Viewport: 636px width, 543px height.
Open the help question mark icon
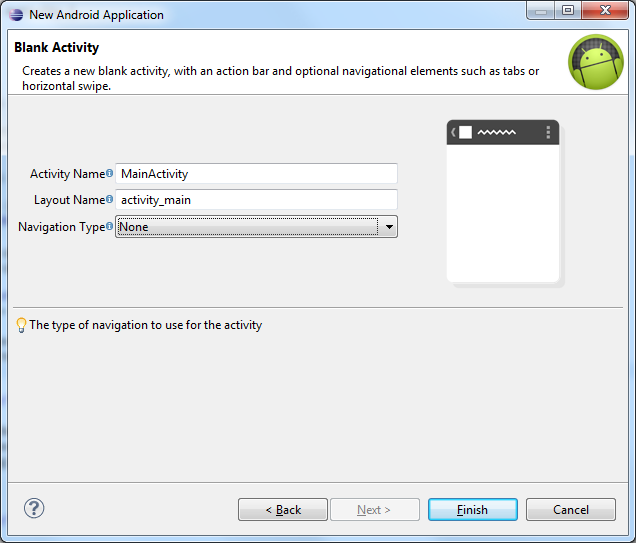(34, 509)
